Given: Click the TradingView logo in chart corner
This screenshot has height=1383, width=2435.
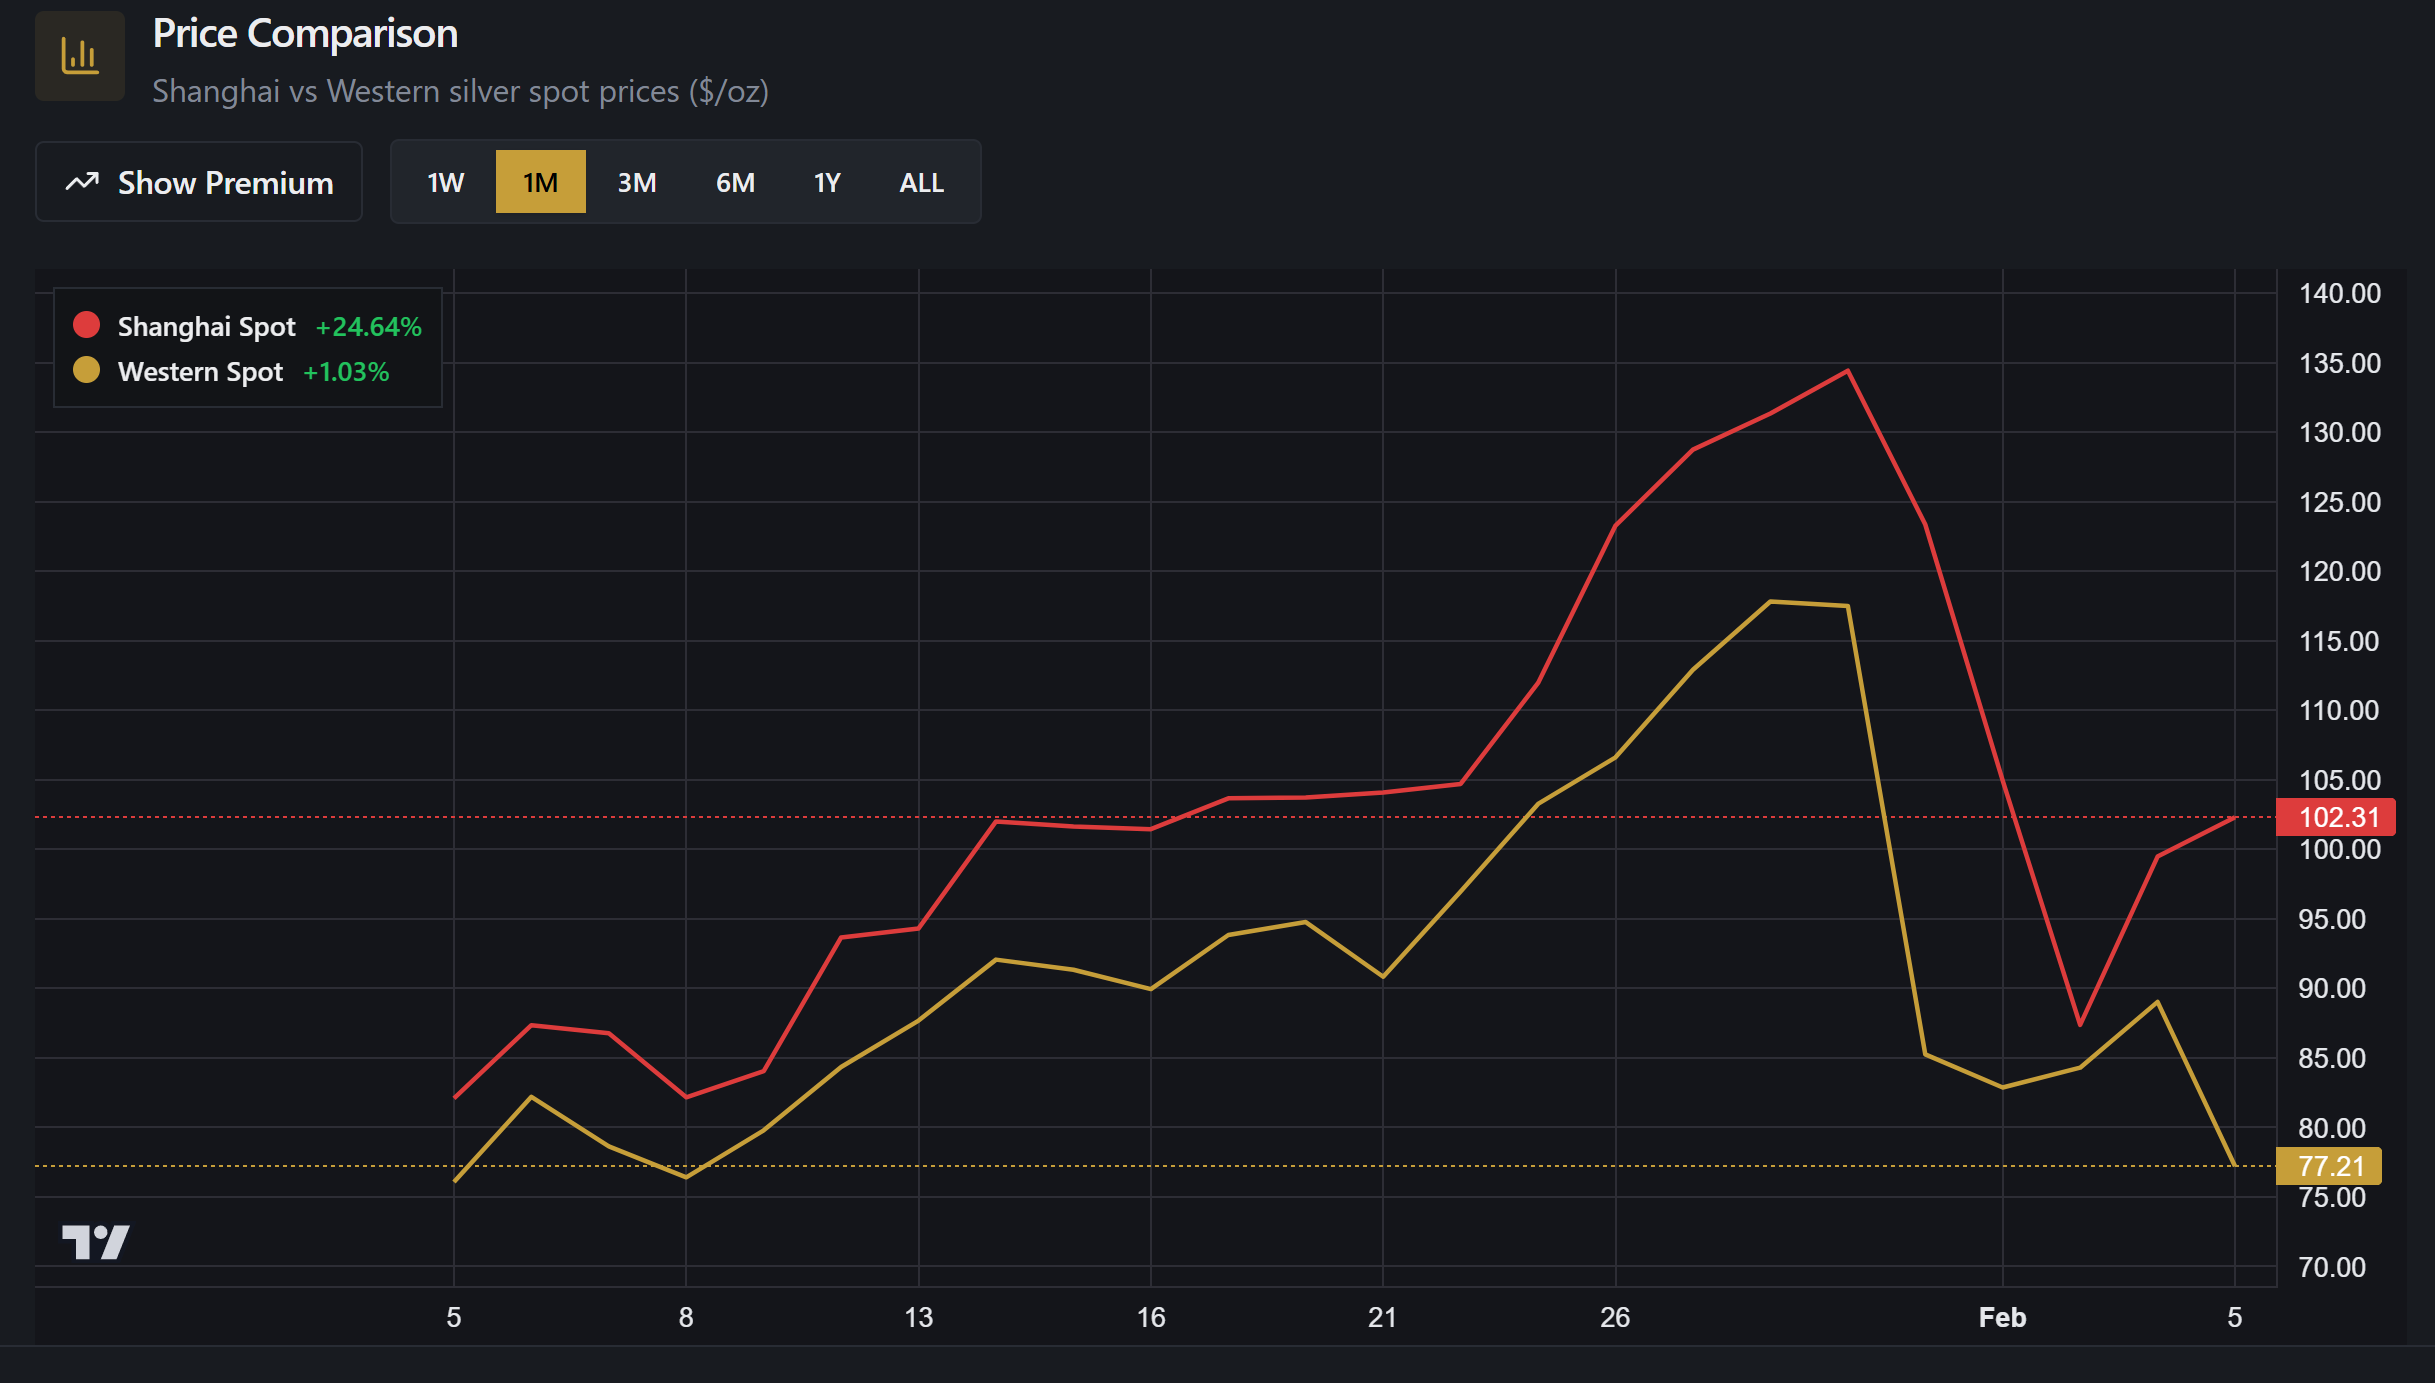Looking at the screenshot, I should point(95,1242).
